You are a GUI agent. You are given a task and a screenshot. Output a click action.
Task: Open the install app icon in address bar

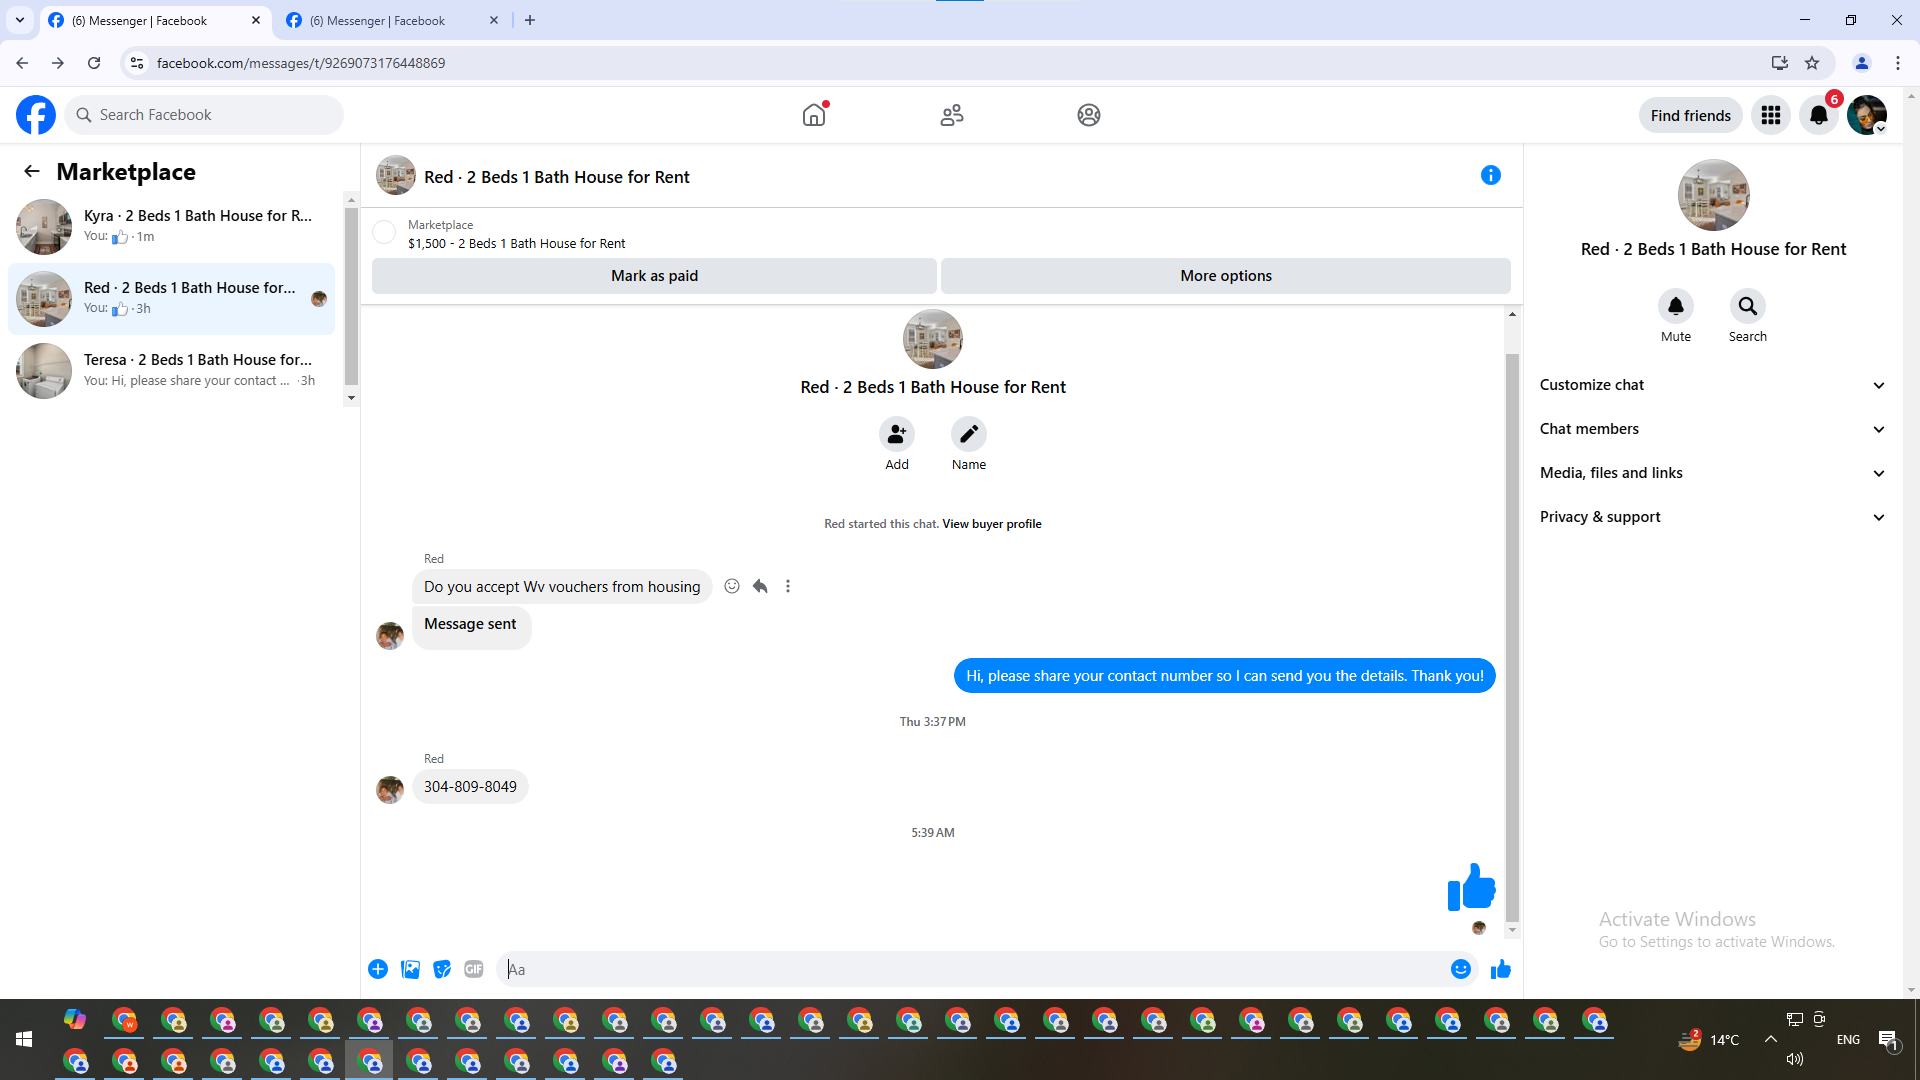[1780, 63]
